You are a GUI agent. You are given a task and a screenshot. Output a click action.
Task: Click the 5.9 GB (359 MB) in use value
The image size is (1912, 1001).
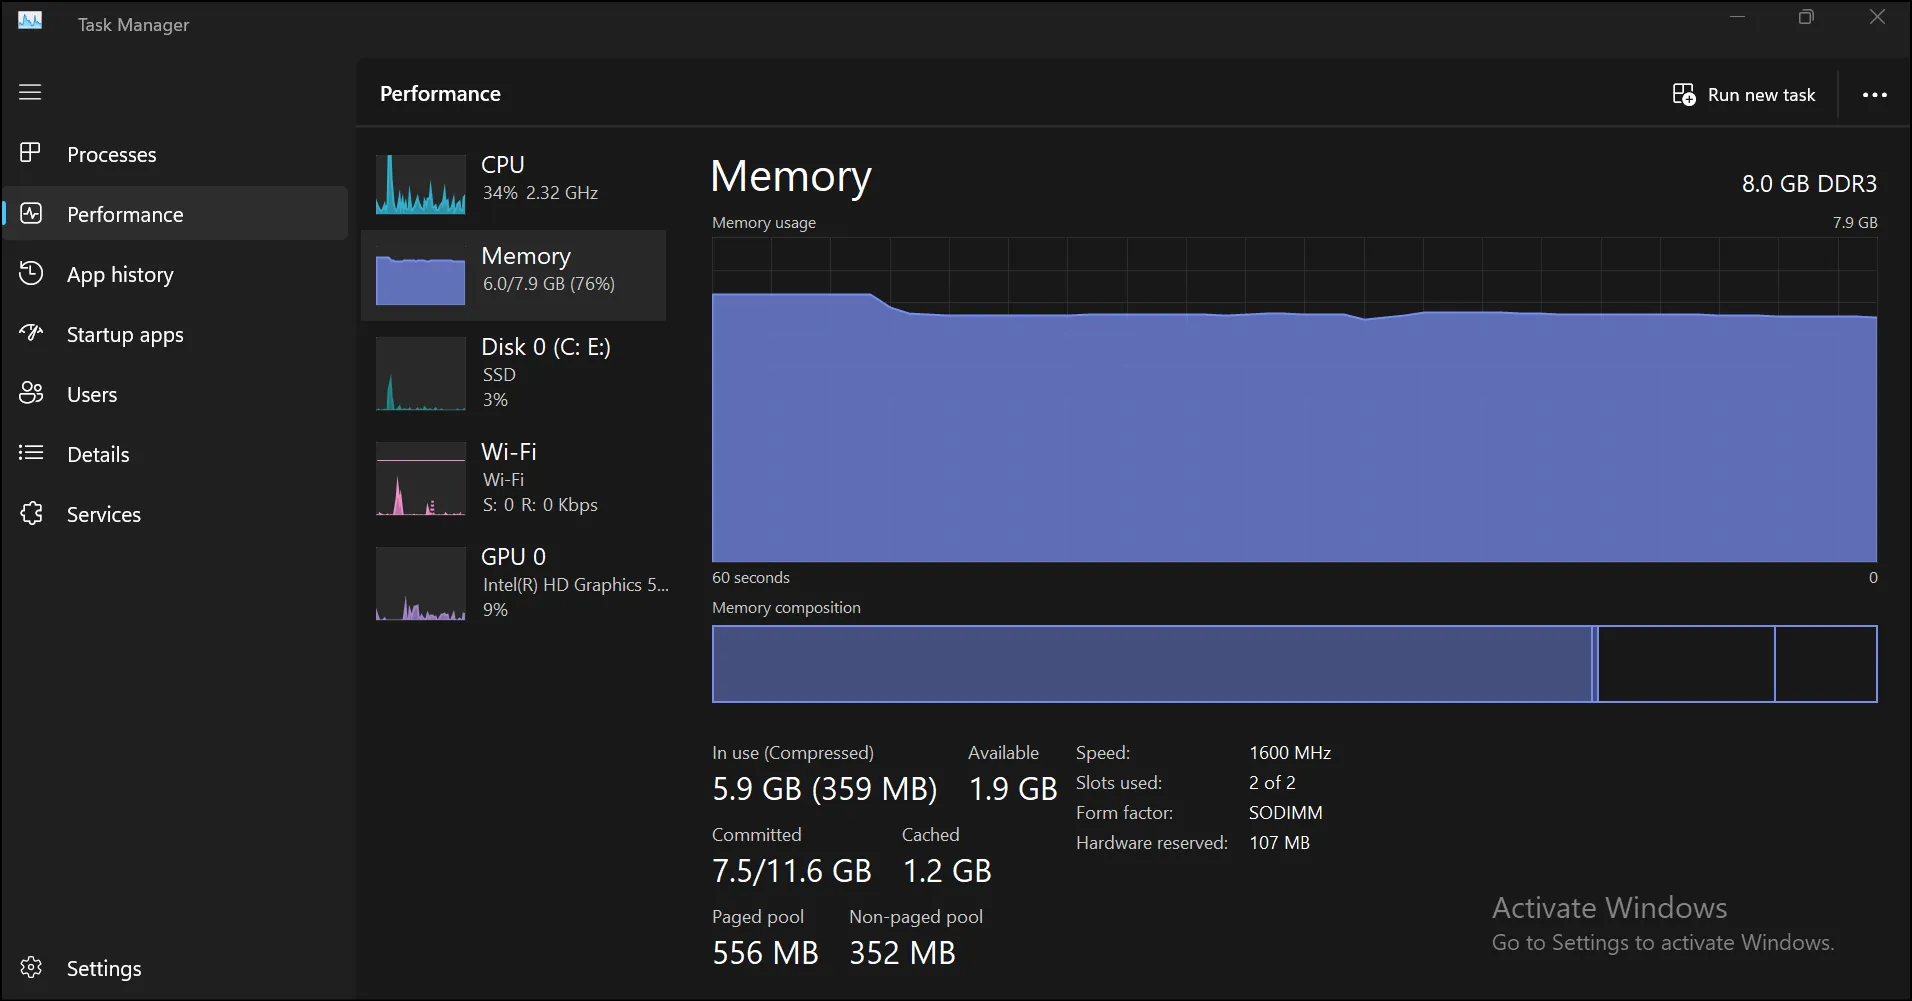click(825, 789)
